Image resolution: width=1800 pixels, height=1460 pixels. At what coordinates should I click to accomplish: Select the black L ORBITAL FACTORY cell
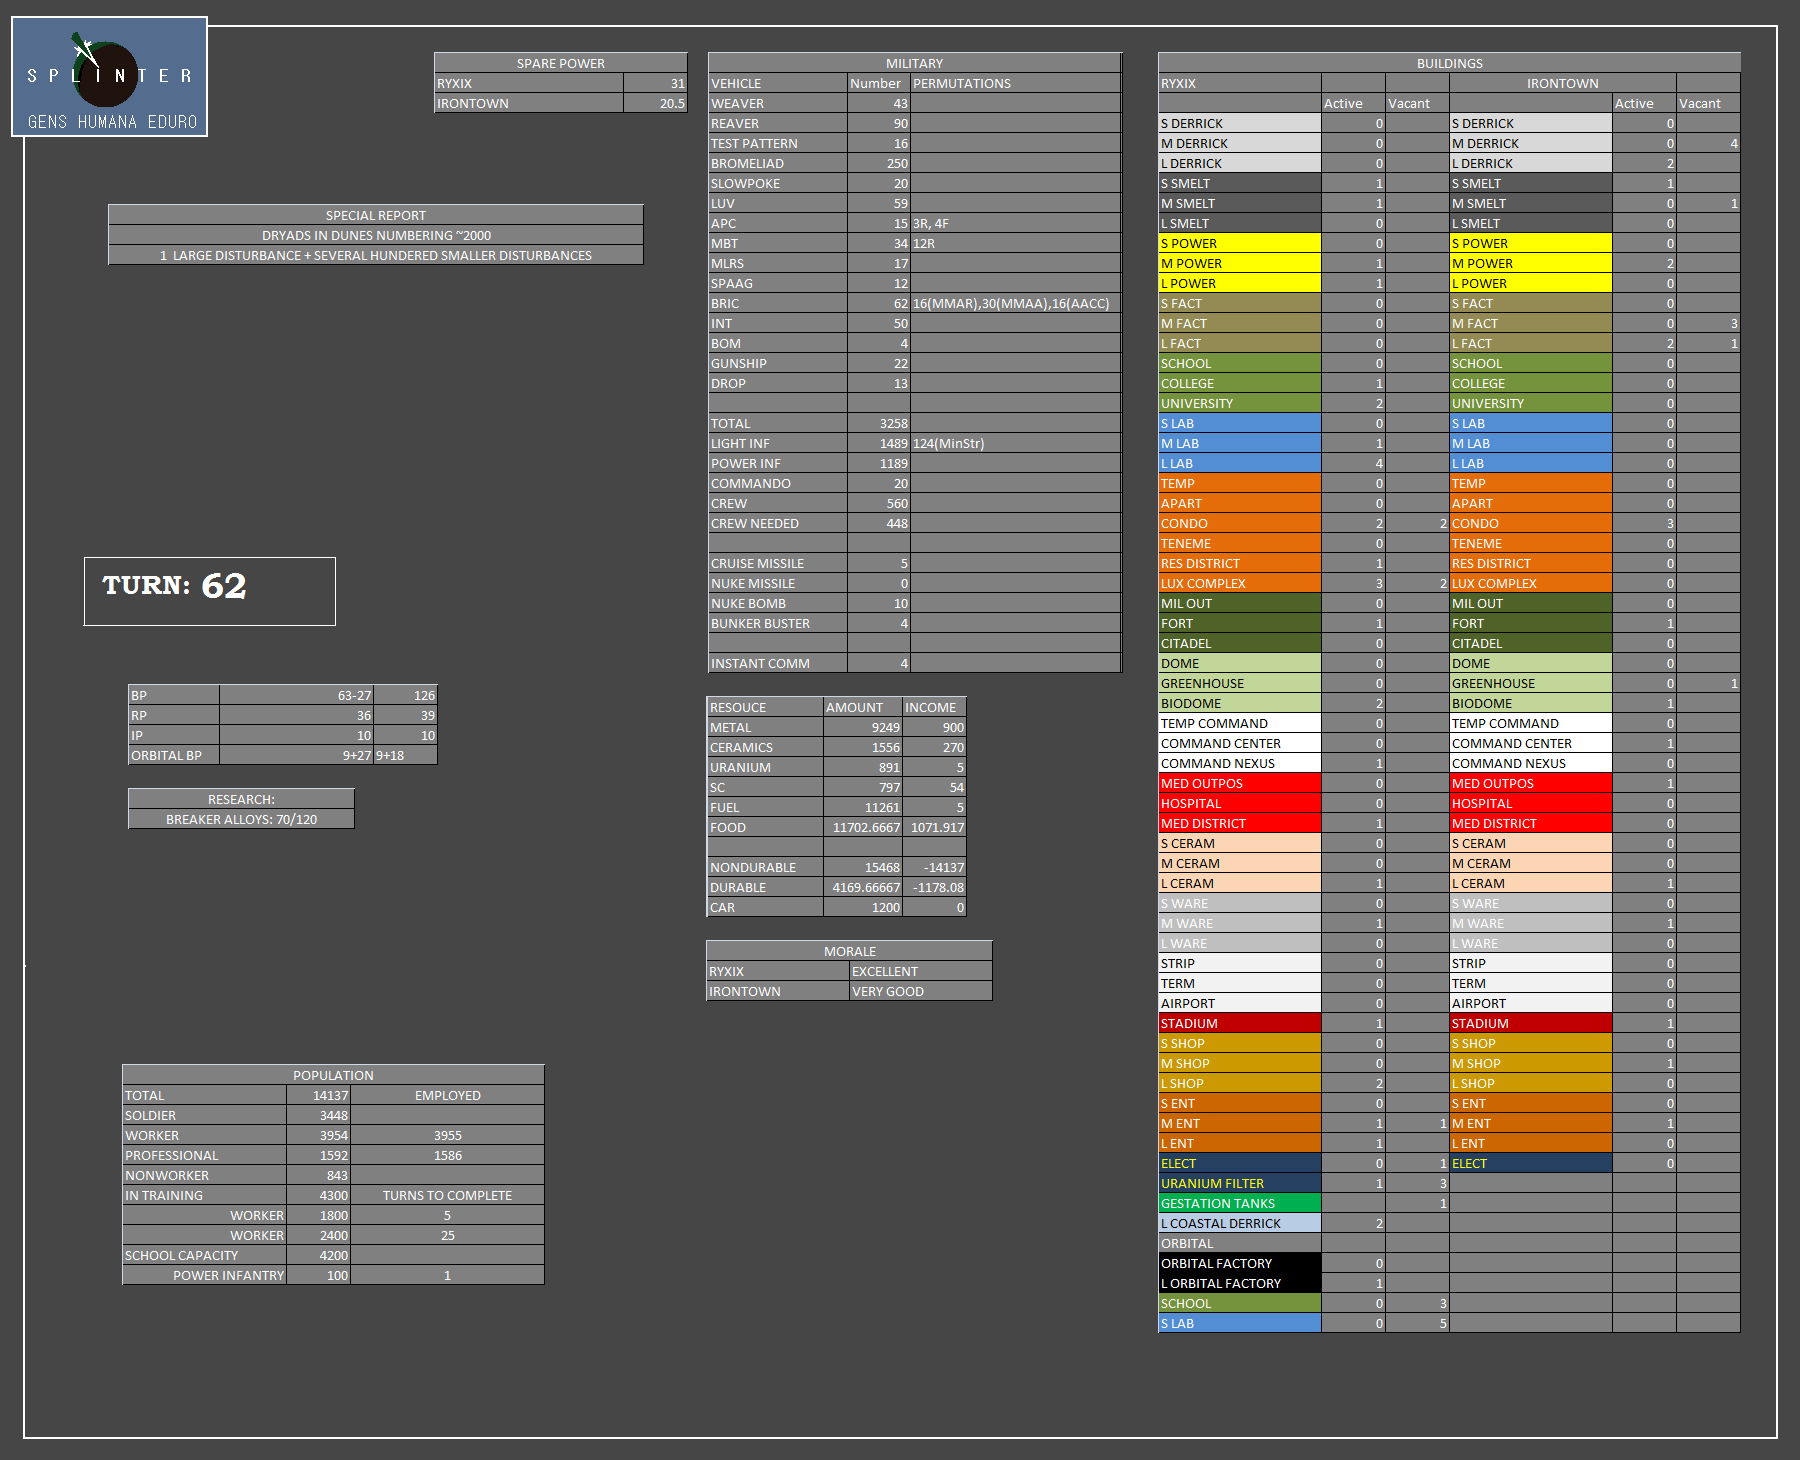tap(1239, 1283)
